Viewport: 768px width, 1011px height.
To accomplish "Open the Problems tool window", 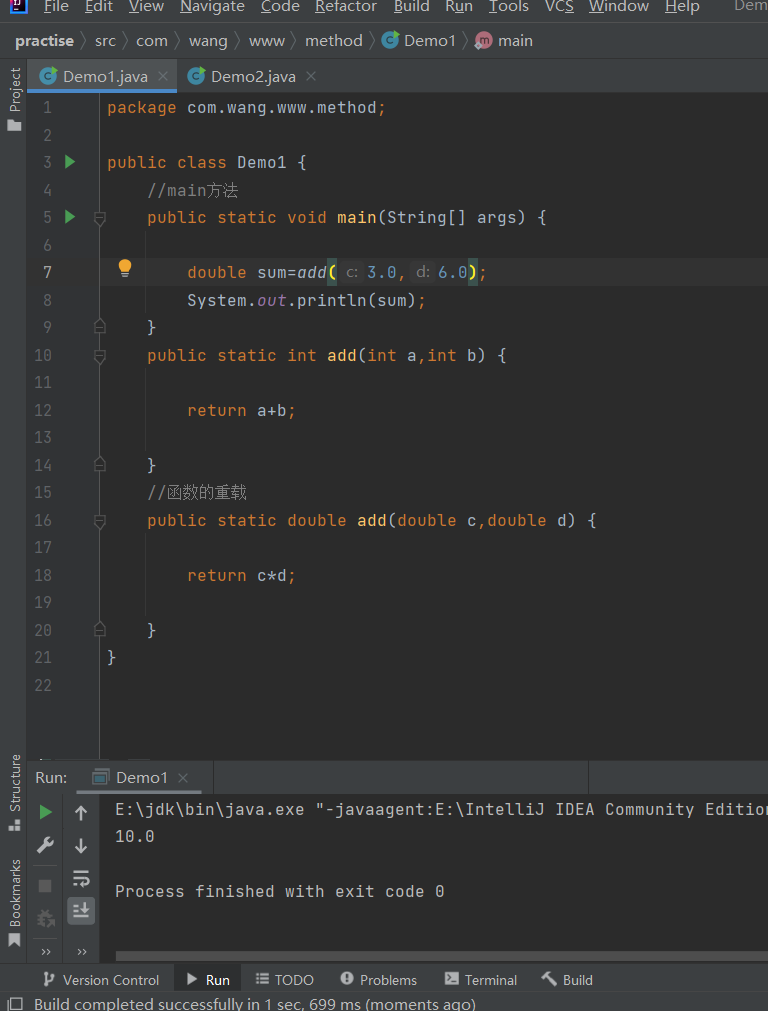I will click(379, 980).
